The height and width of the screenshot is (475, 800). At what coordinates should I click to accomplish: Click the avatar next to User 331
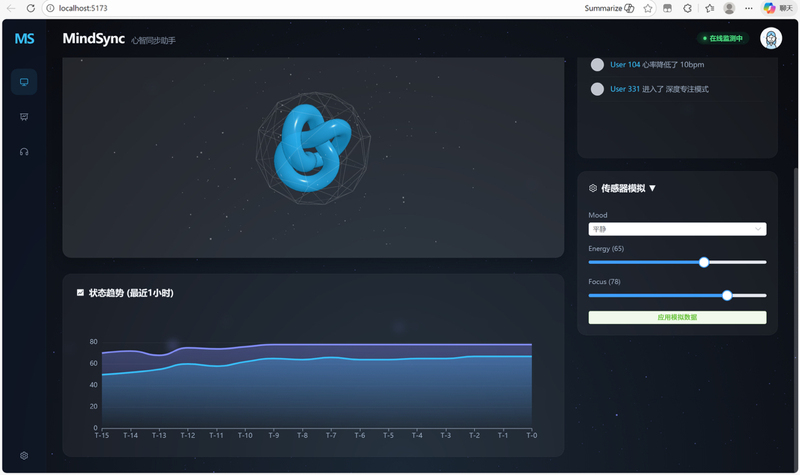click(597, 89)
